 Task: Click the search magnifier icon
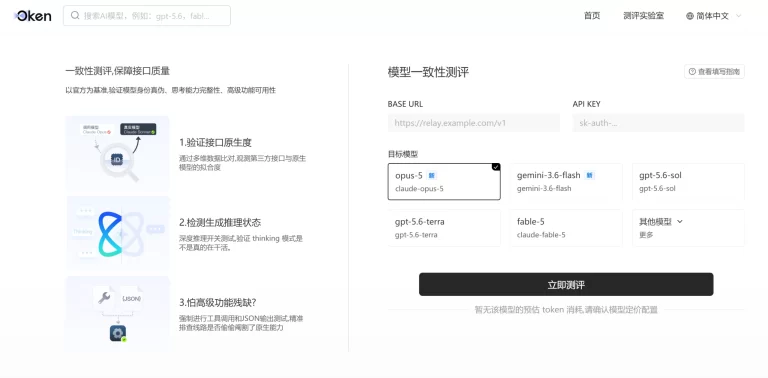[75, 15]
